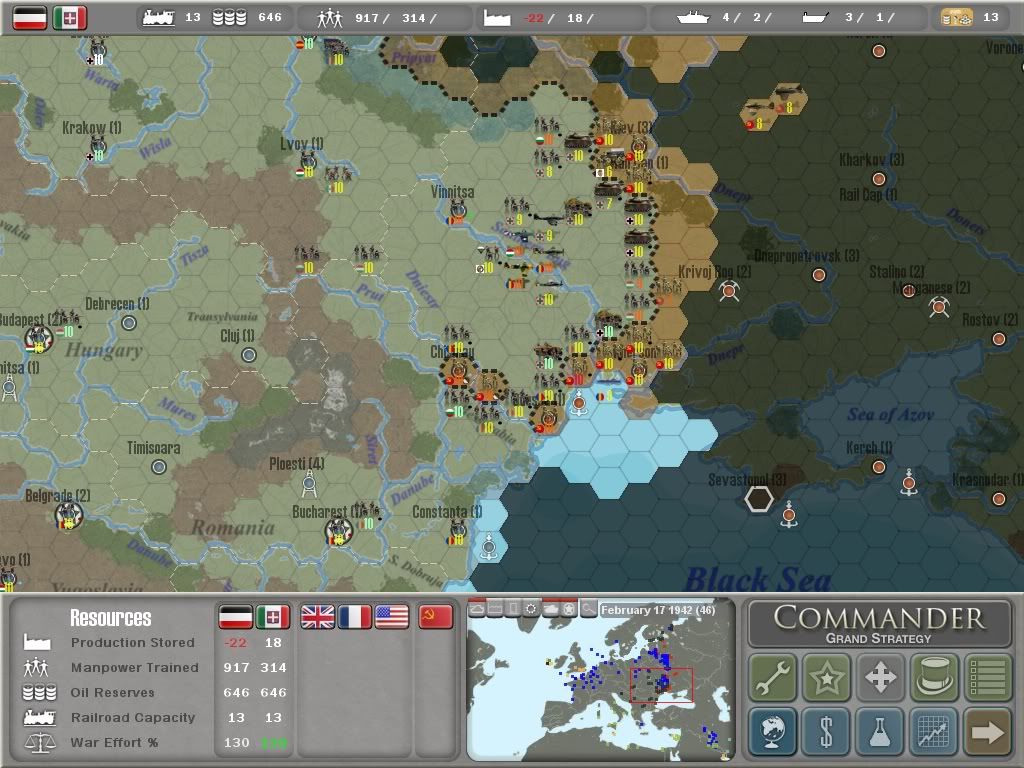Select the unit at Krakow
This screenshot has height=768, width=1024.
point(98,149)
